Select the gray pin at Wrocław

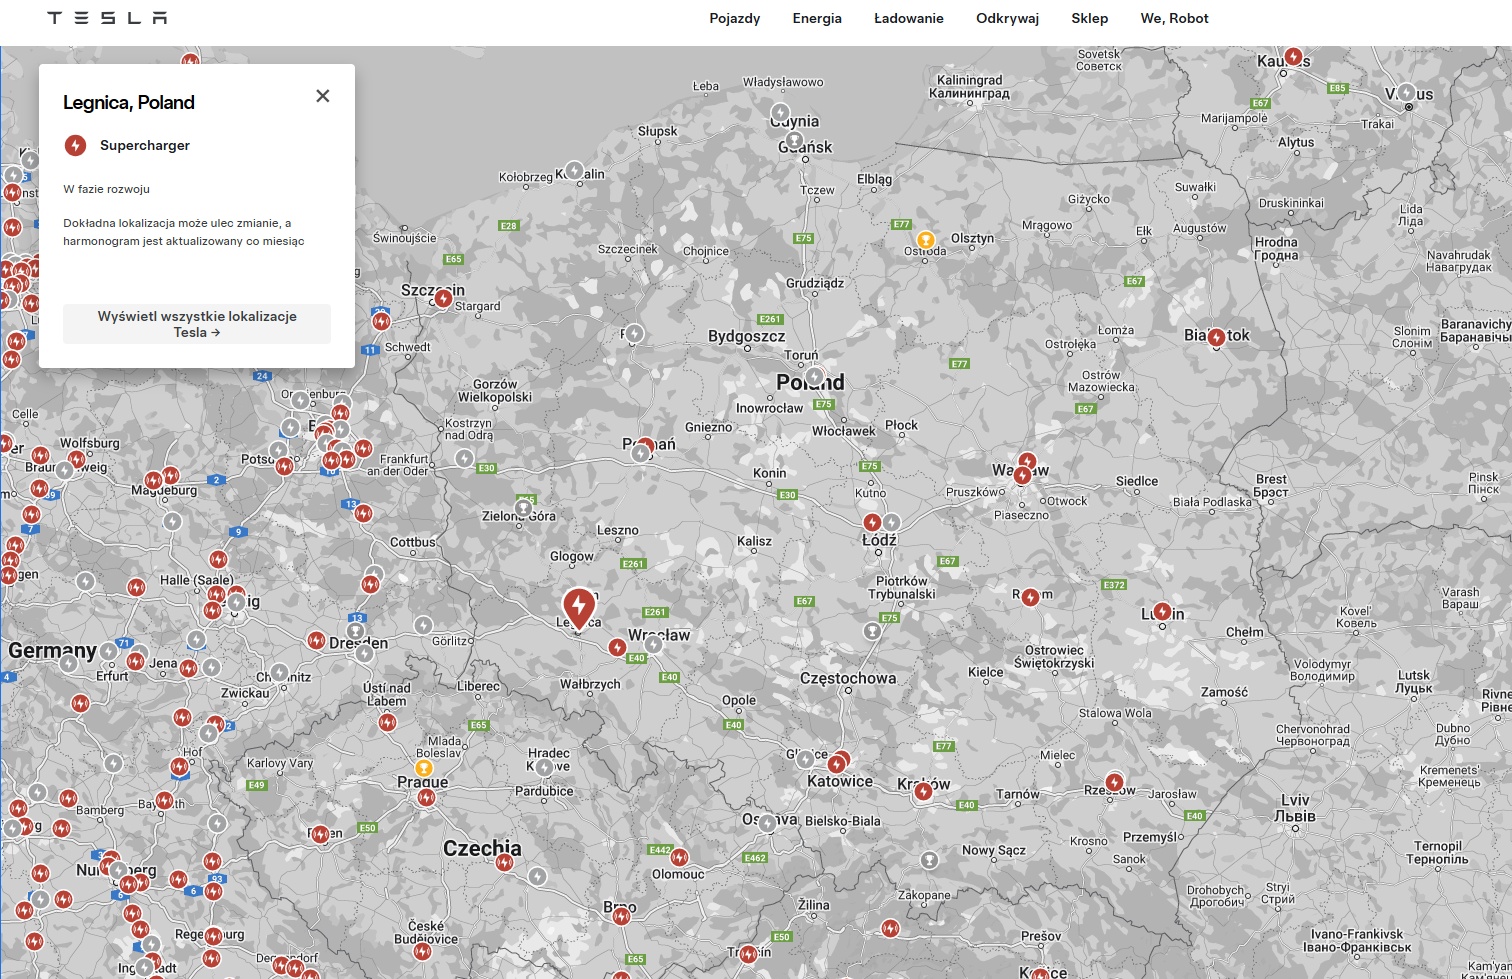[x=654, y=644]
